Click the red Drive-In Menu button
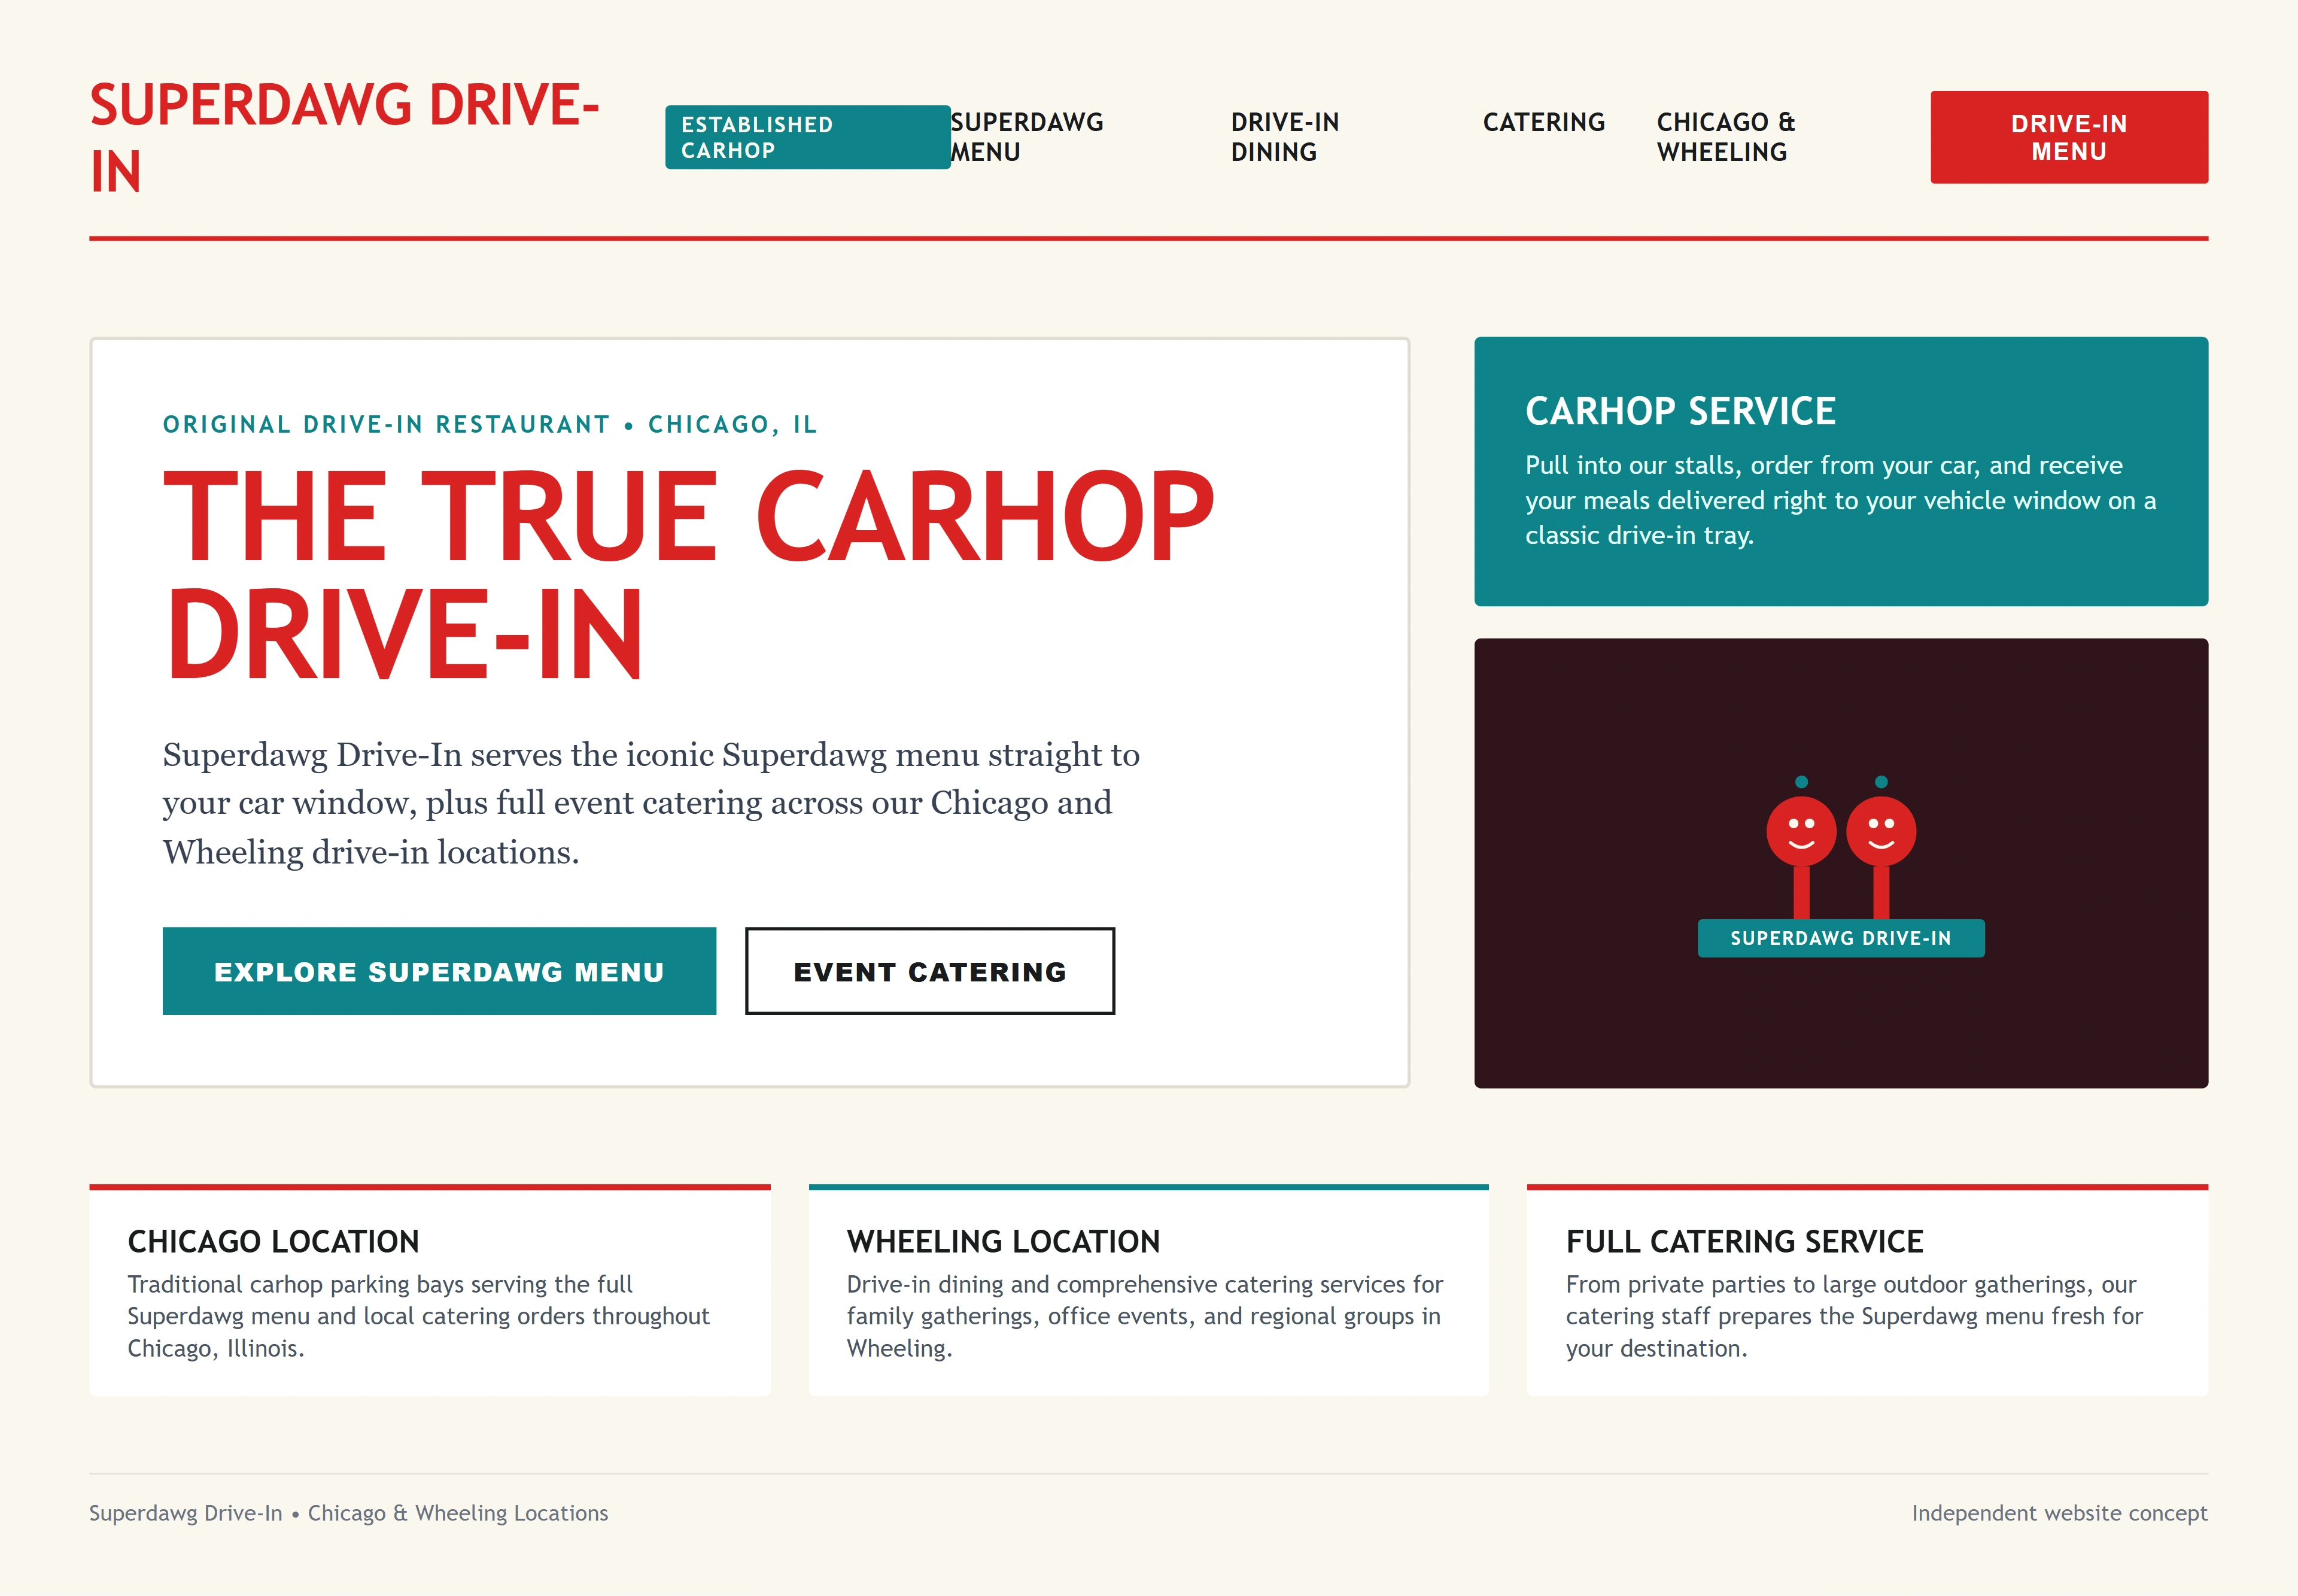 [2069, 137]
